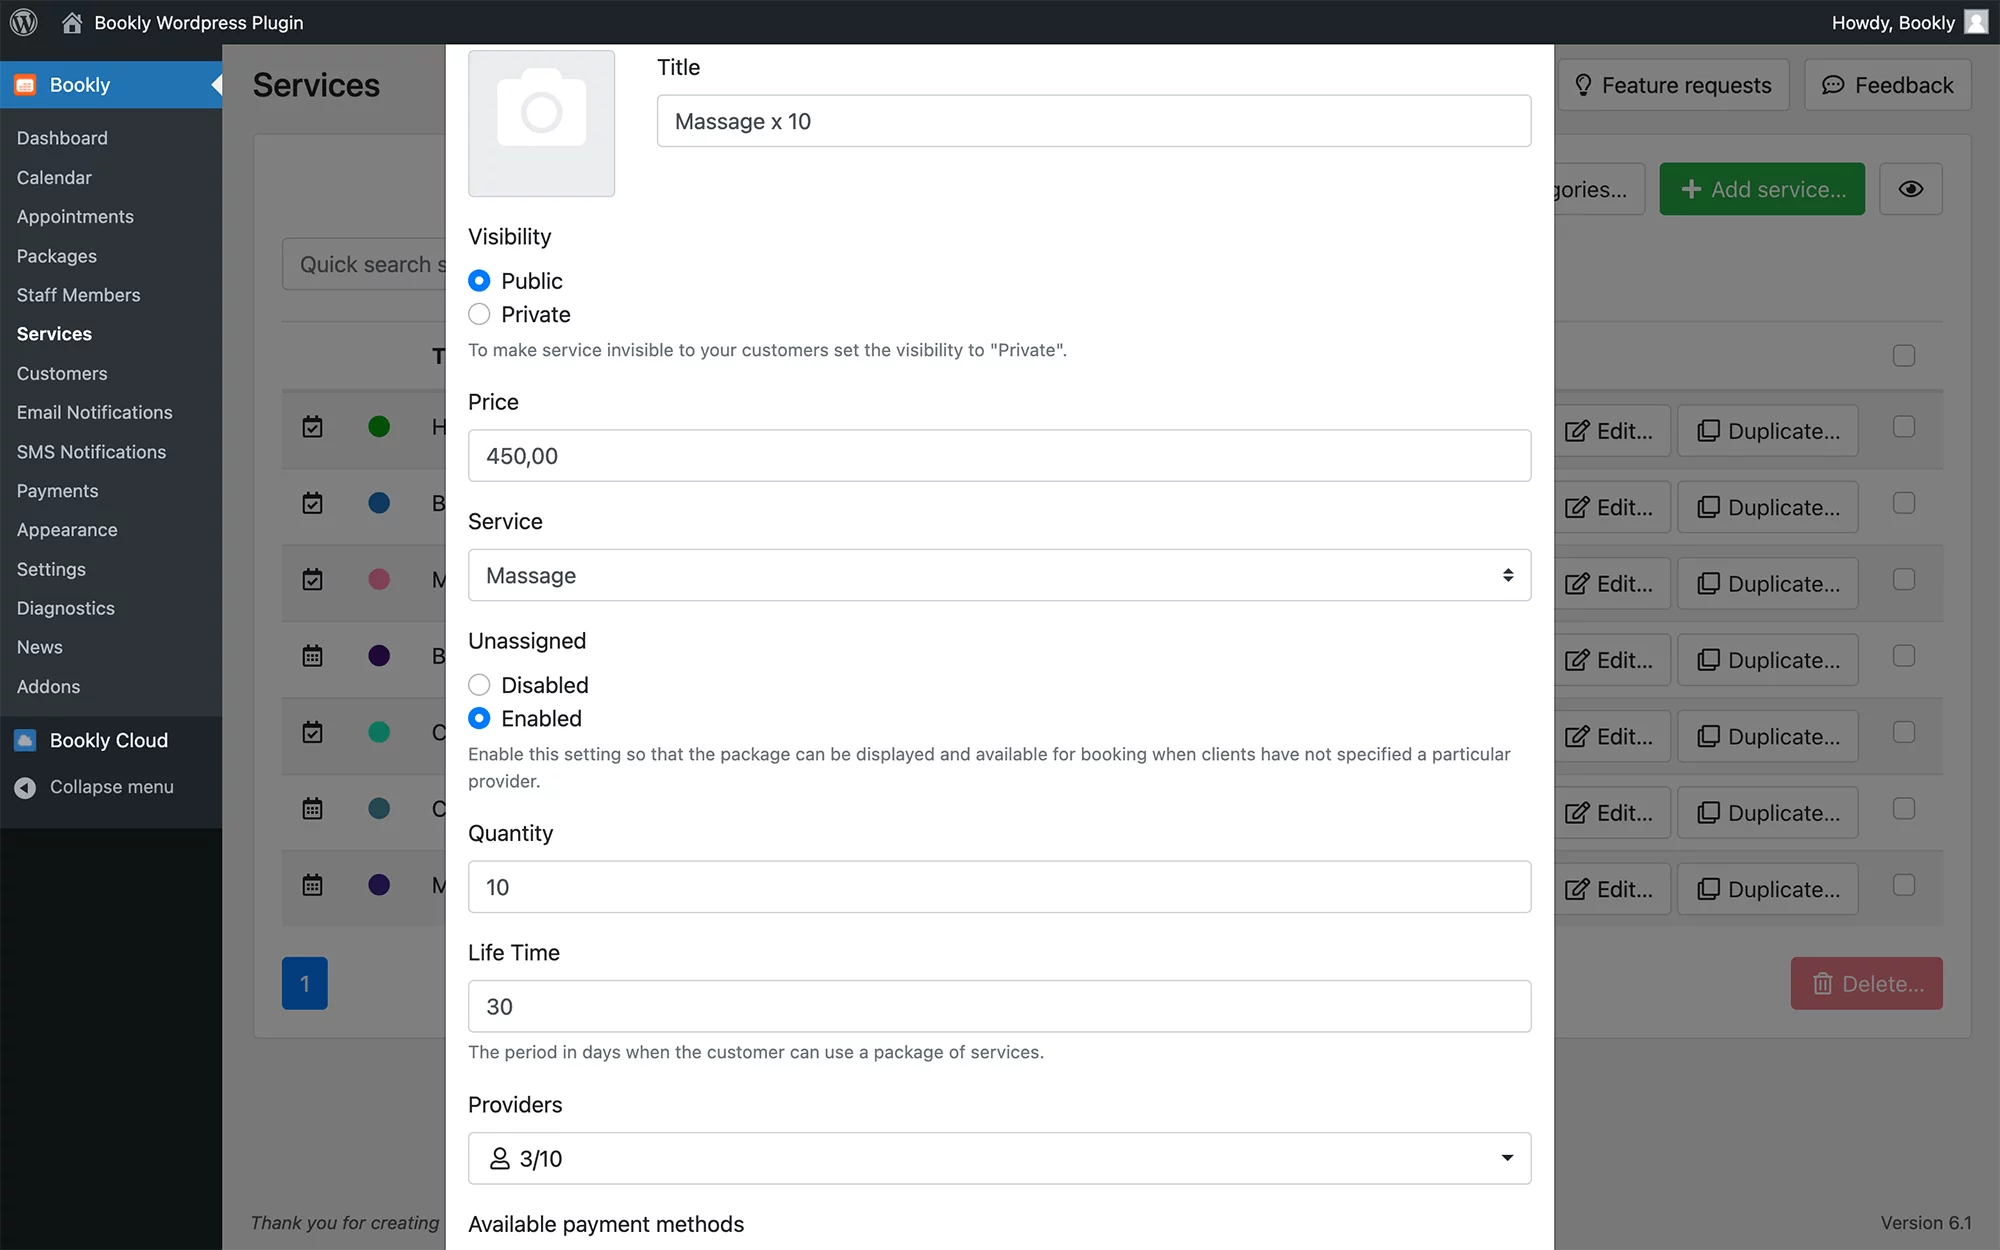Enable the Private visibility option

pyautogui.click(x=481, y=314)
